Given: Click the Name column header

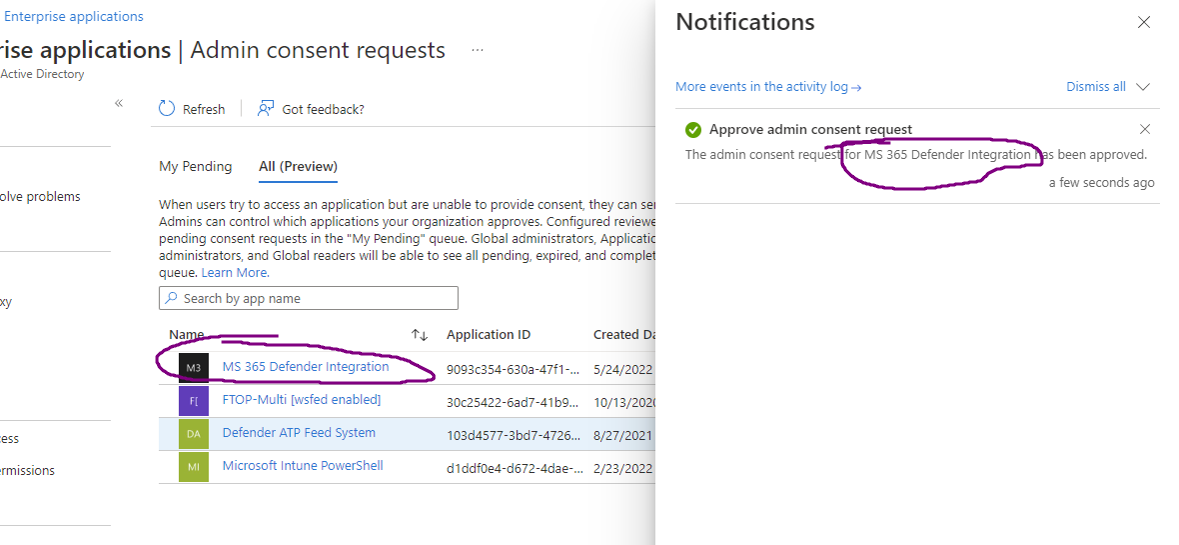Looking at the screenshot, I should (186, 335).
